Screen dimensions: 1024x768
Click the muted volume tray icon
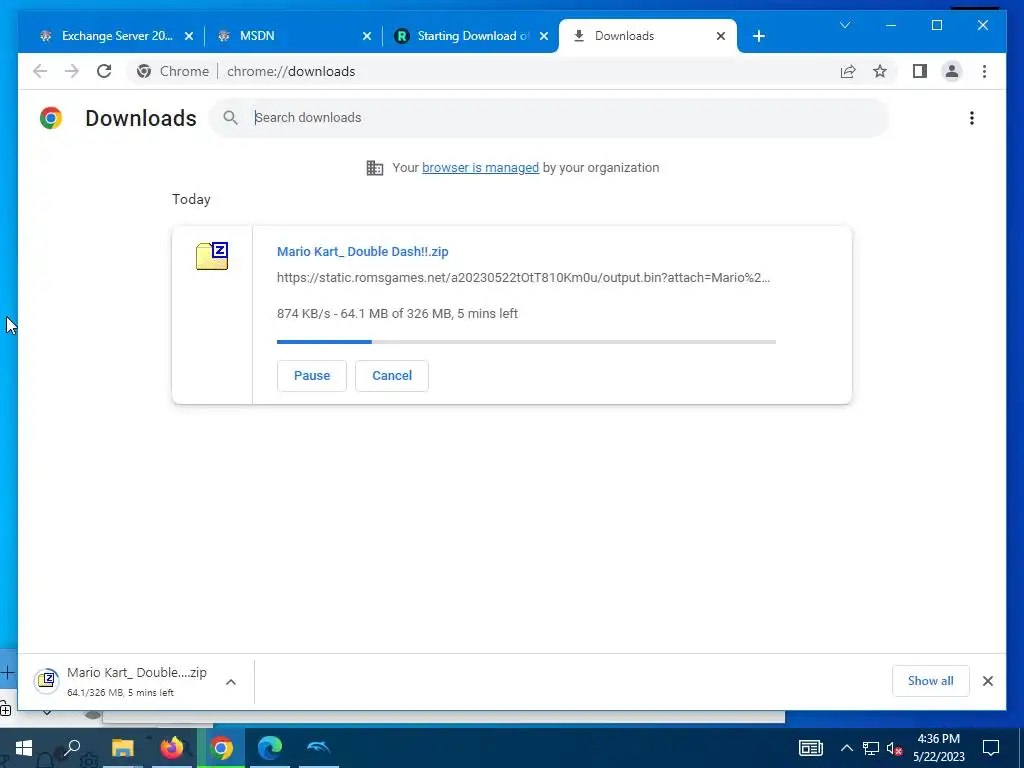tap(894, 748)
